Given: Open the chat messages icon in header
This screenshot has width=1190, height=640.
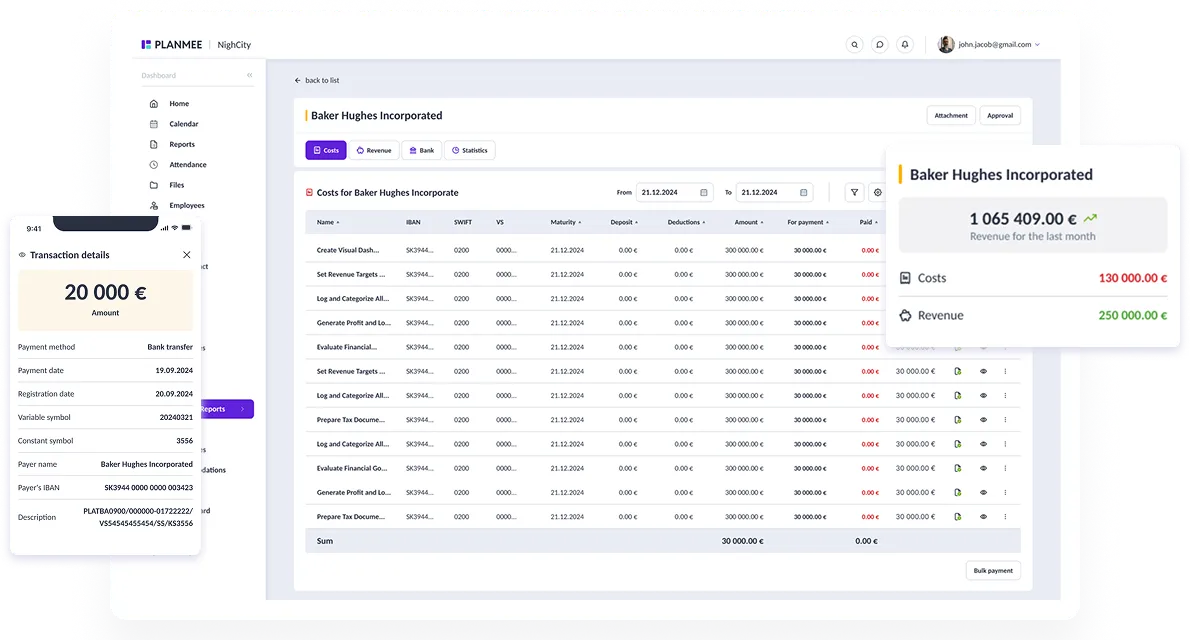Looking at the screenshot, I should pyautogui.click(x=880, y=45).
